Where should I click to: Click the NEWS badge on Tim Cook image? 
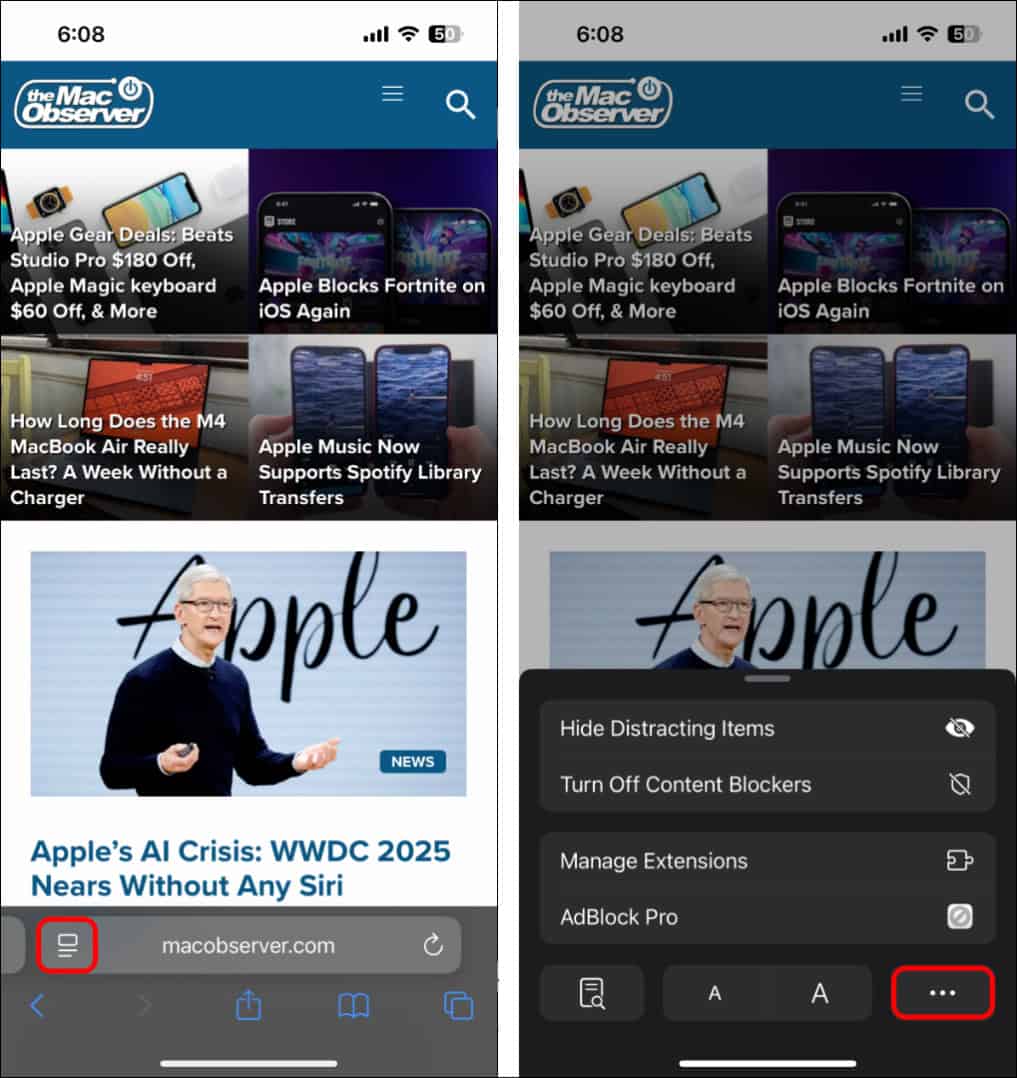[x=413, y=761]
